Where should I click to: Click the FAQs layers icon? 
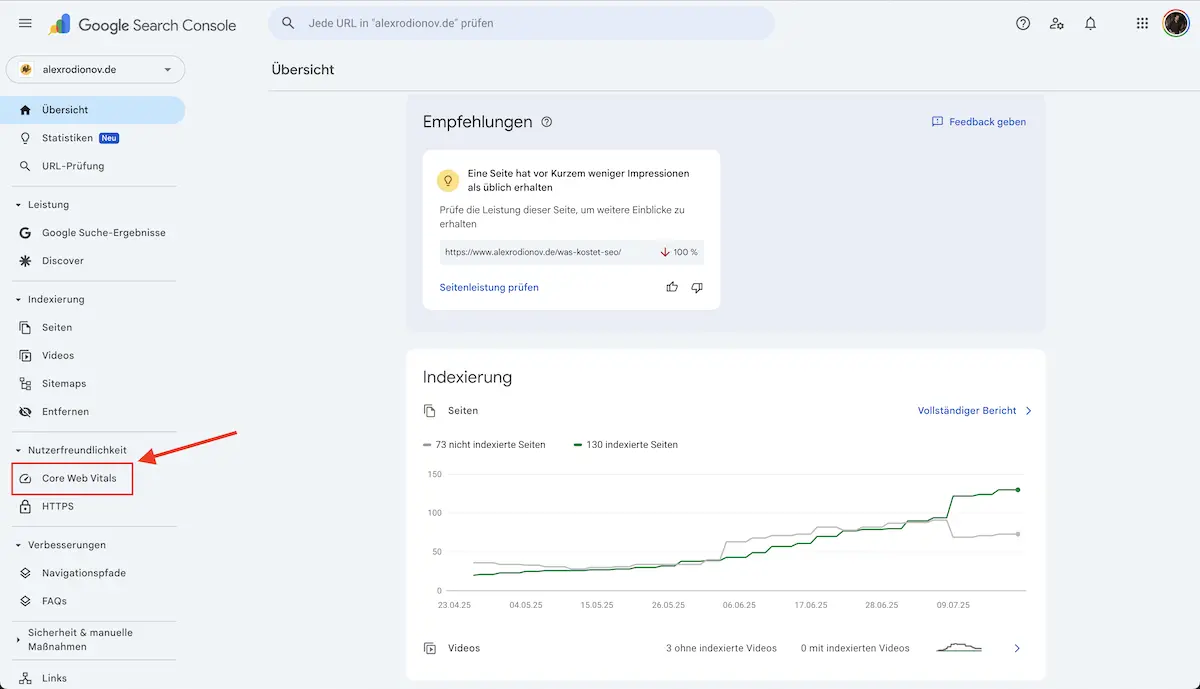(x=25, y=602)
